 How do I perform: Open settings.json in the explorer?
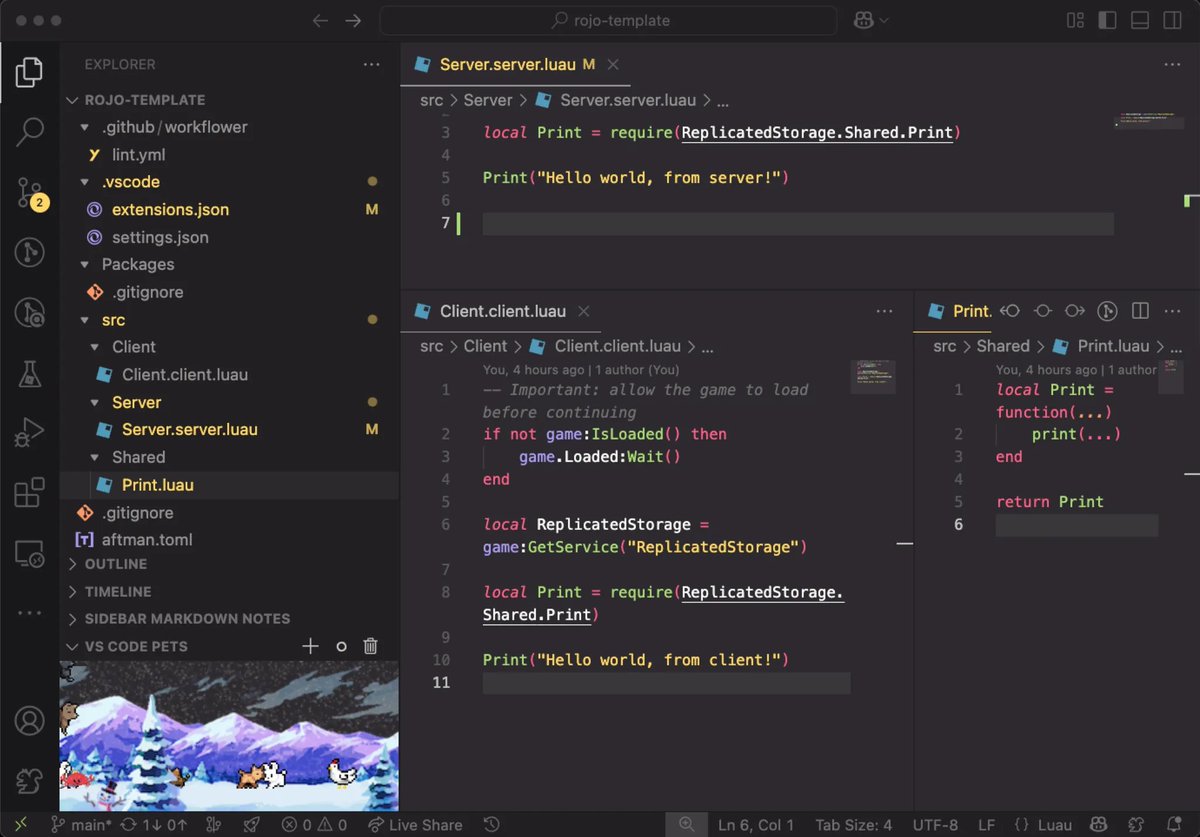[160, 238]
